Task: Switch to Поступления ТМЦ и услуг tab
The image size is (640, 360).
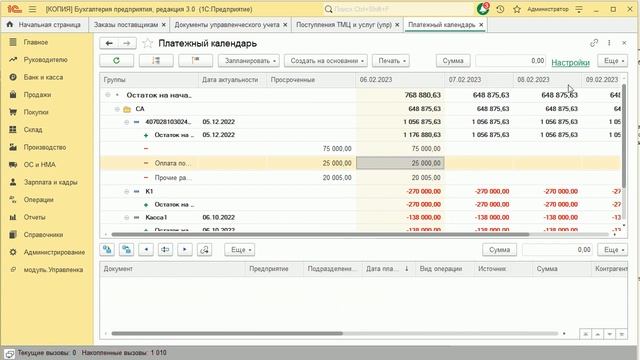Action: pos(344,25)
